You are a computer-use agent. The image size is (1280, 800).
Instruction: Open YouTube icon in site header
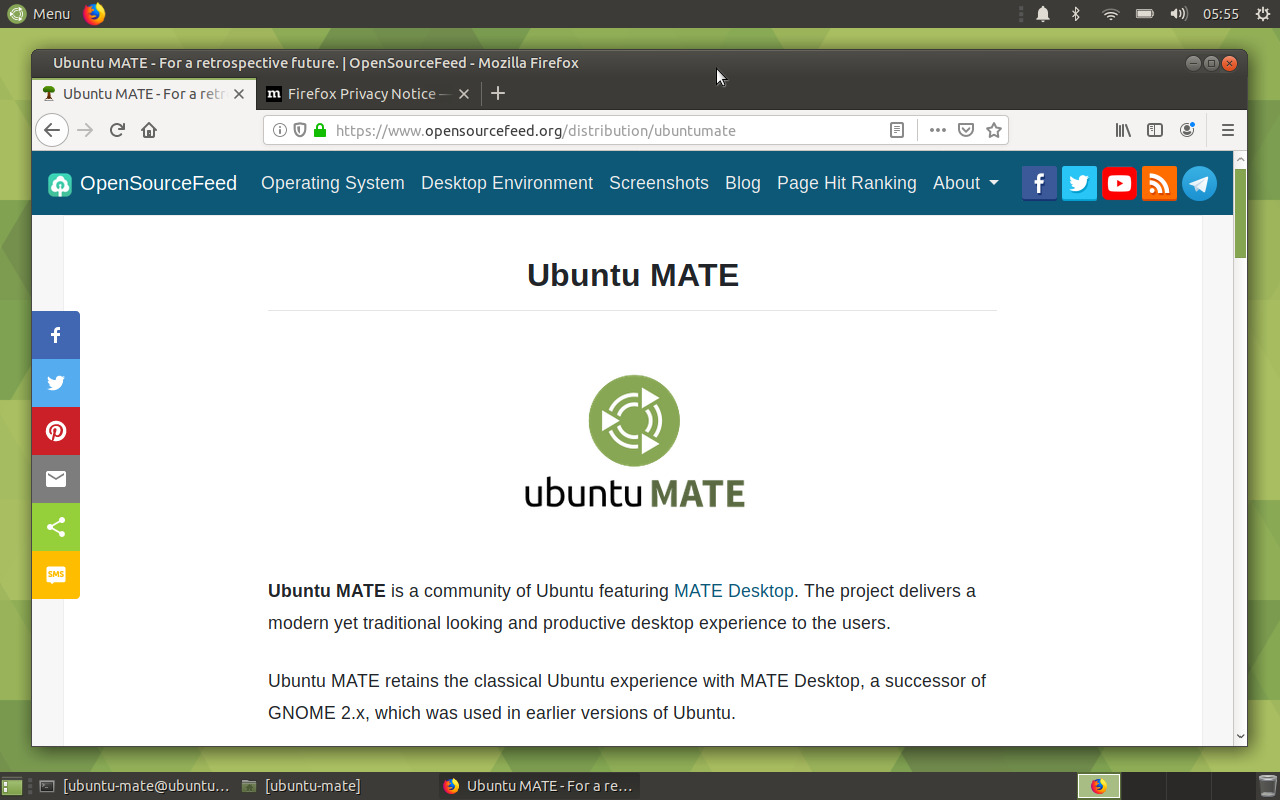1119,183
